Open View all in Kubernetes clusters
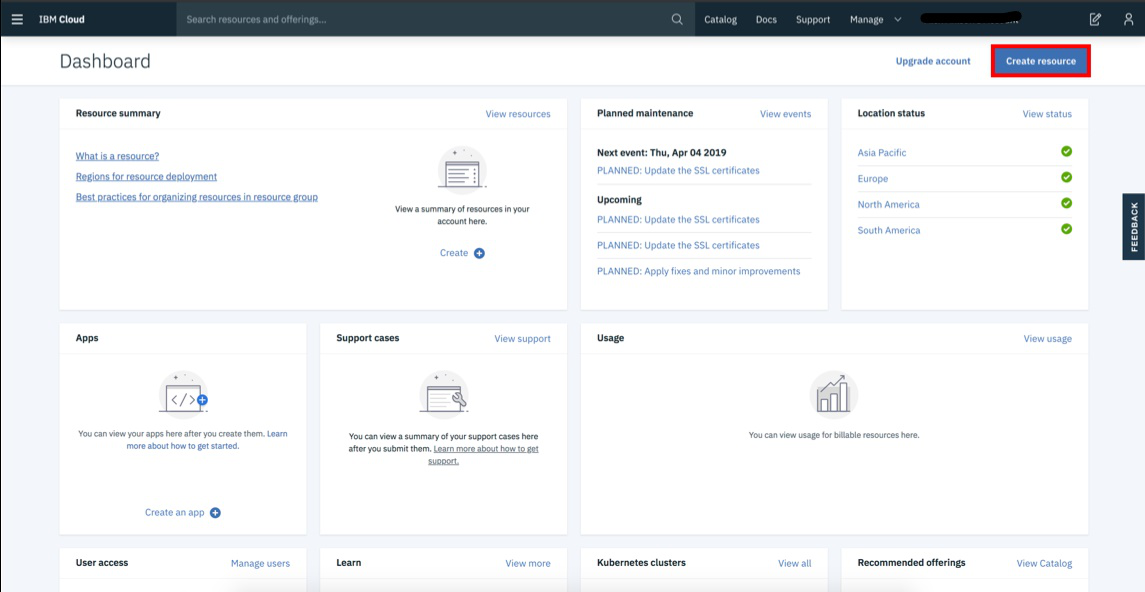This screenshot has height=592, width=1145. [794, 564]
